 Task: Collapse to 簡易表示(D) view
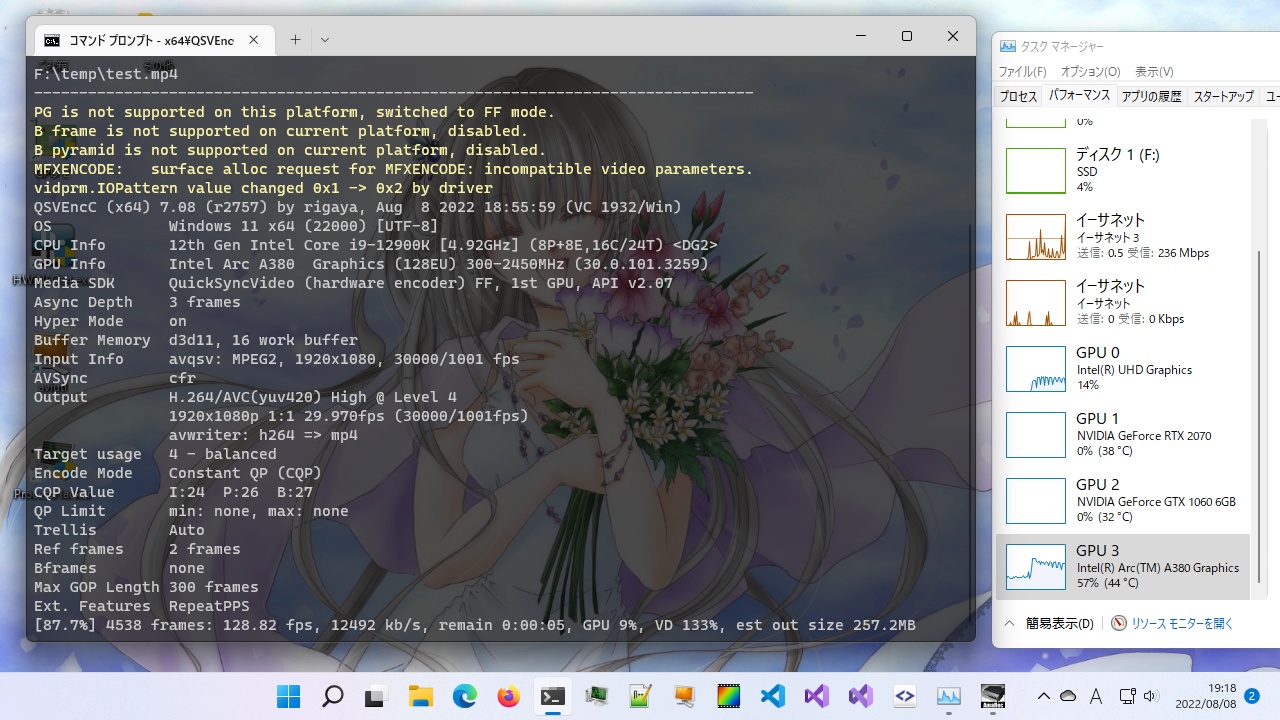(x=1048, y=623)
